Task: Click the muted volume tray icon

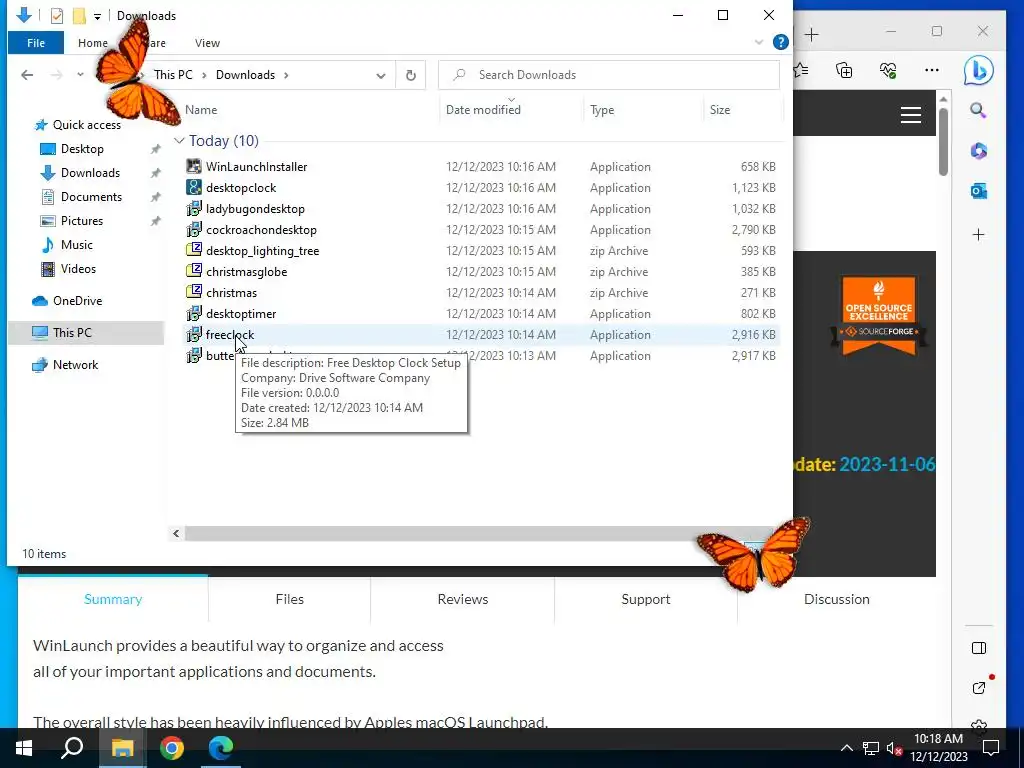Action: pos(894,748)
